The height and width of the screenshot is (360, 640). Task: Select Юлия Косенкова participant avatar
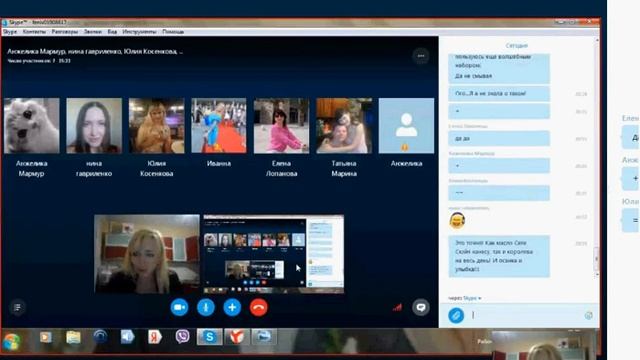pos(156,126)
